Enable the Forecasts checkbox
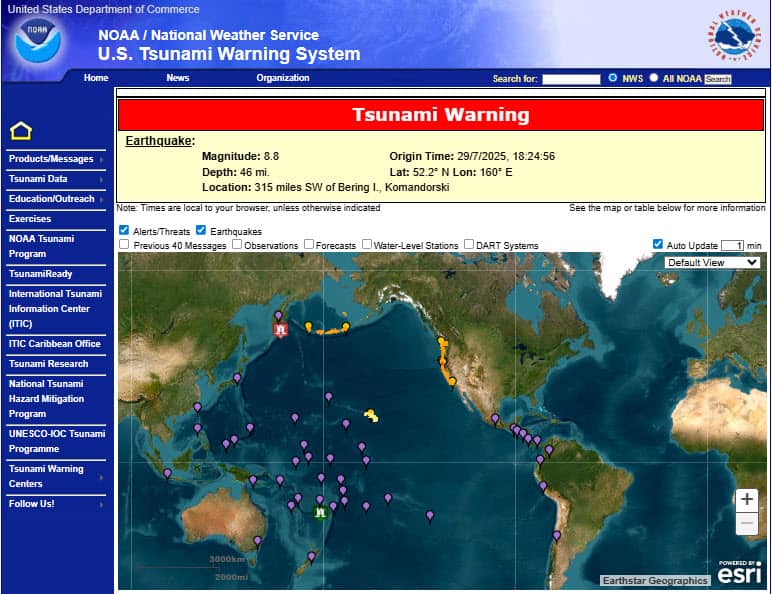This screenshot has width=772, height=594. (x=309, y=244)
